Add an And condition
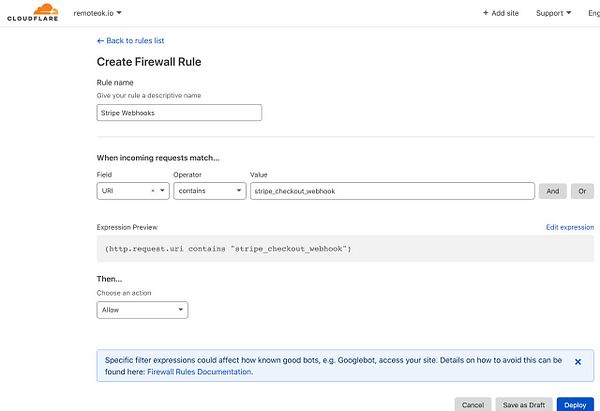The height and width of the screenshot is (411, 600). pyautogui.click(x=552, y=190)
